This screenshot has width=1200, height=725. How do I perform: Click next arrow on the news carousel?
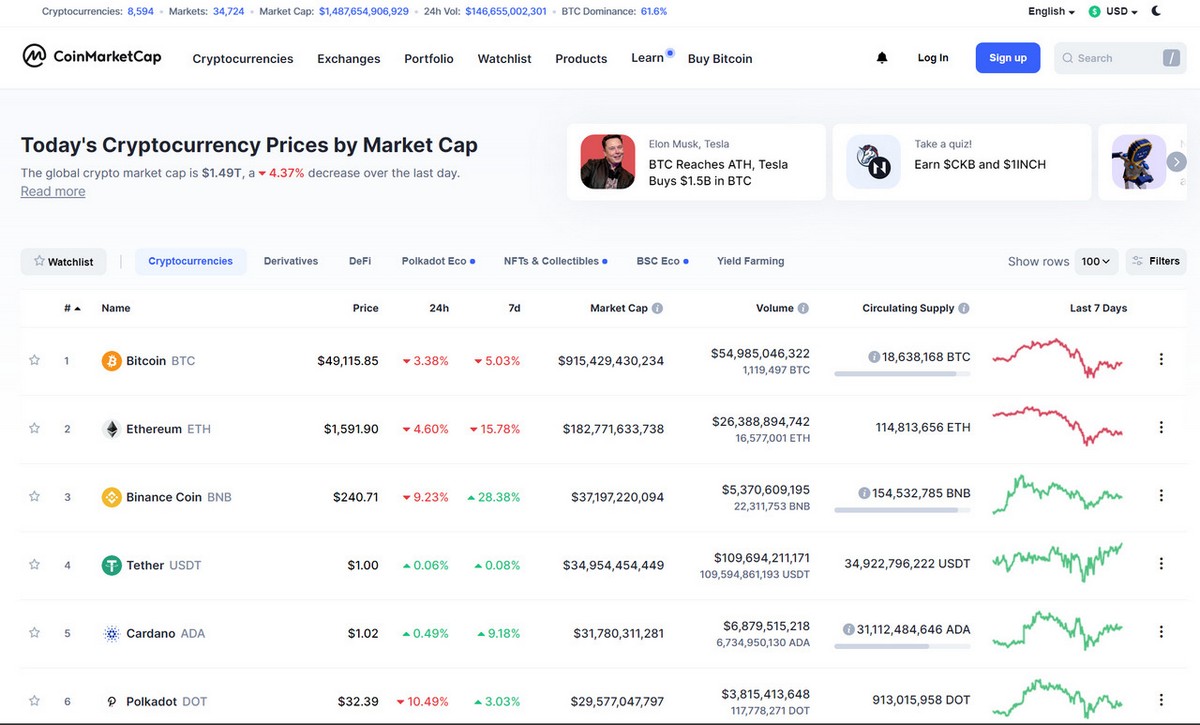[x=1177, y=161]
